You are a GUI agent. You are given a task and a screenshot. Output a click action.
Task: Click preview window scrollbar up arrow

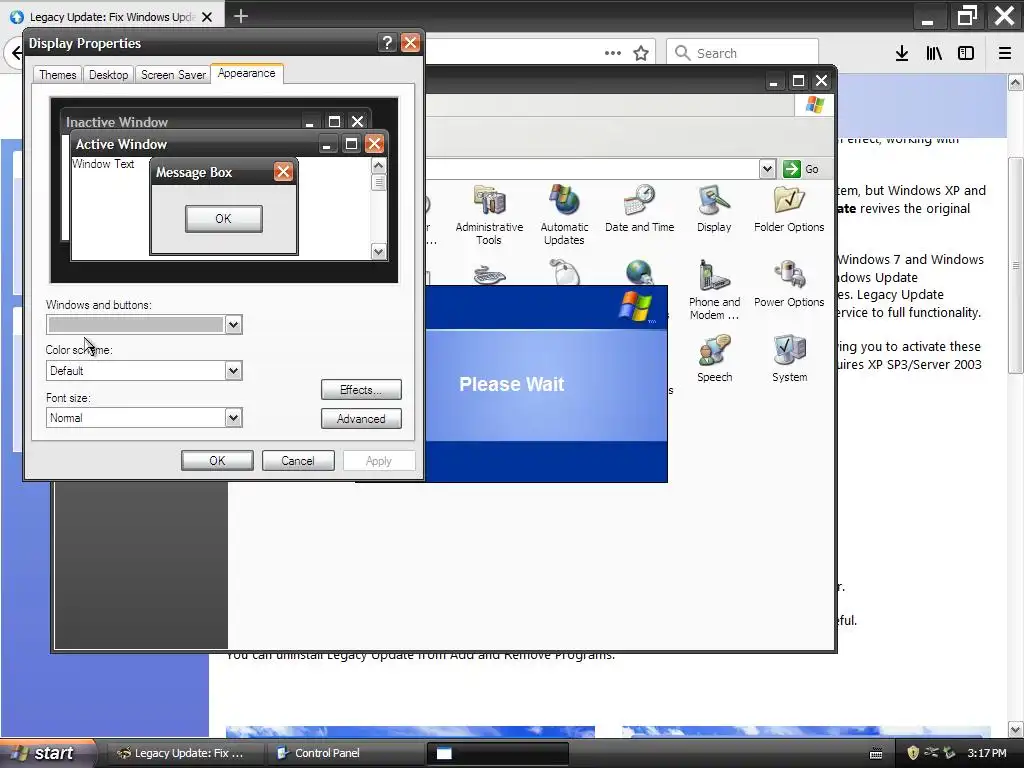[379, 166]
